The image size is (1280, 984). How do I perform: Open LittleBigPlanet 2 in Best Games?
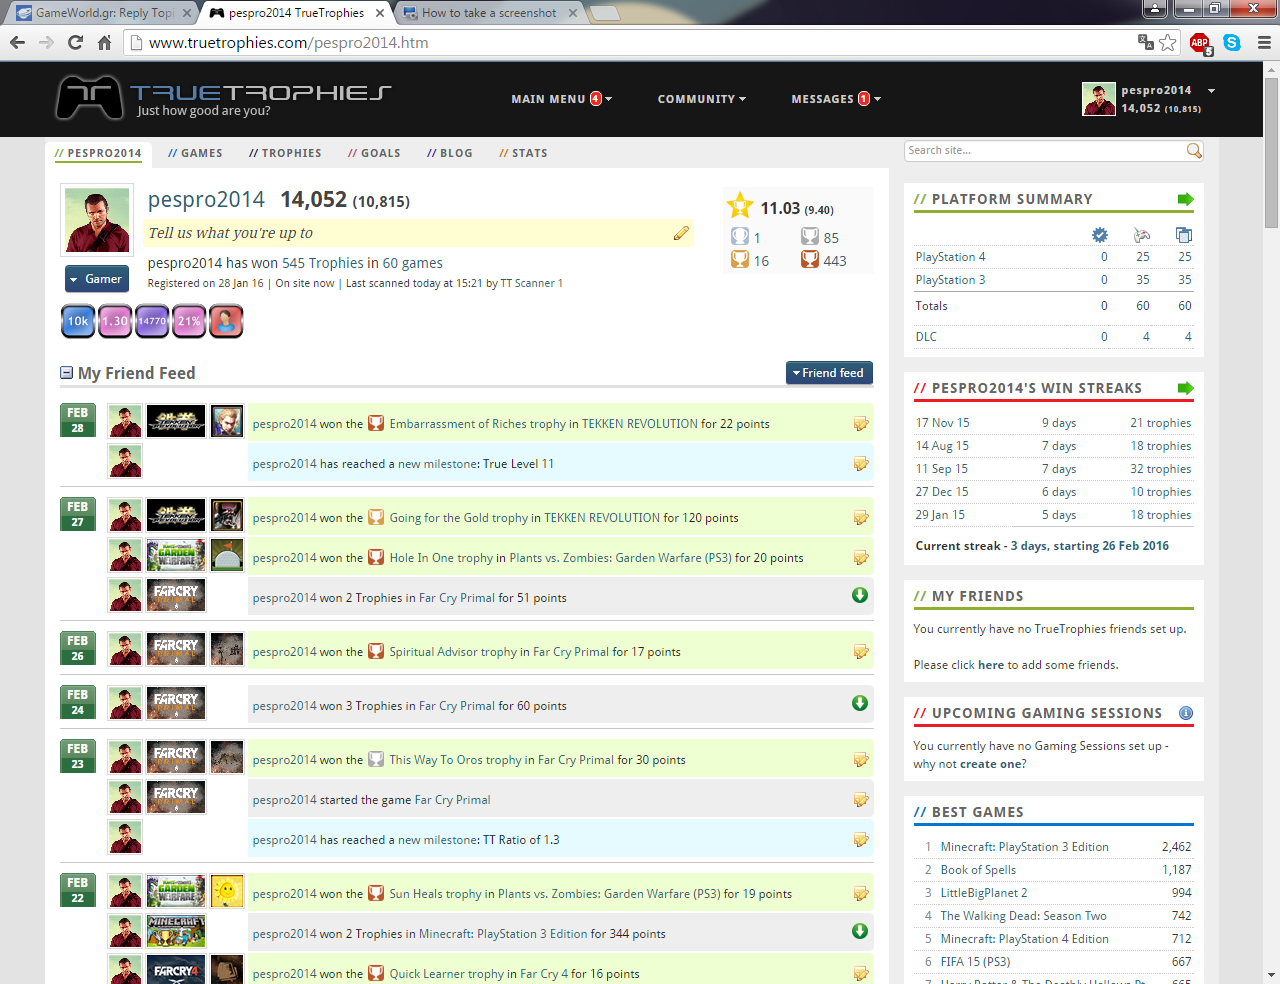tap(984, 893)
